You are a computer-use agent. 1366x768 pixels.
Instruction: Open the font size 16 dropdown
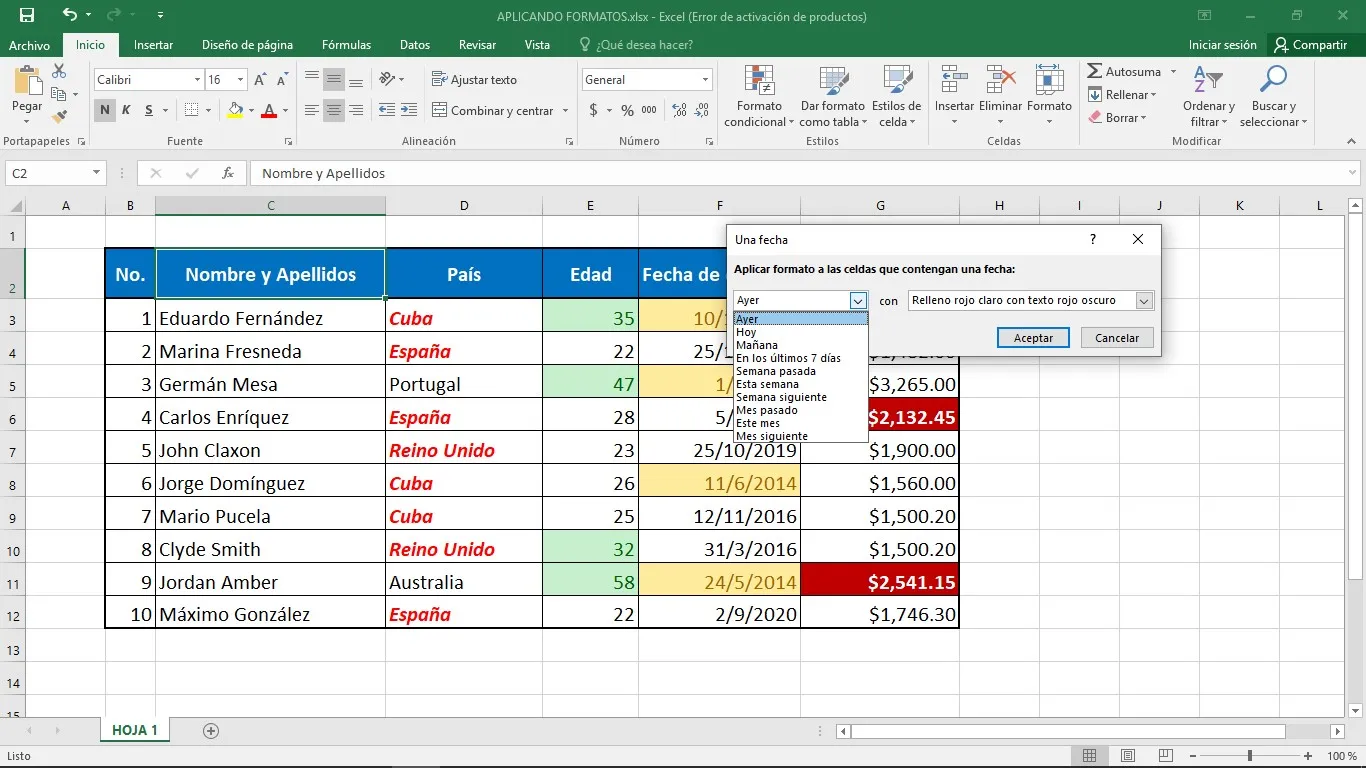240,80
